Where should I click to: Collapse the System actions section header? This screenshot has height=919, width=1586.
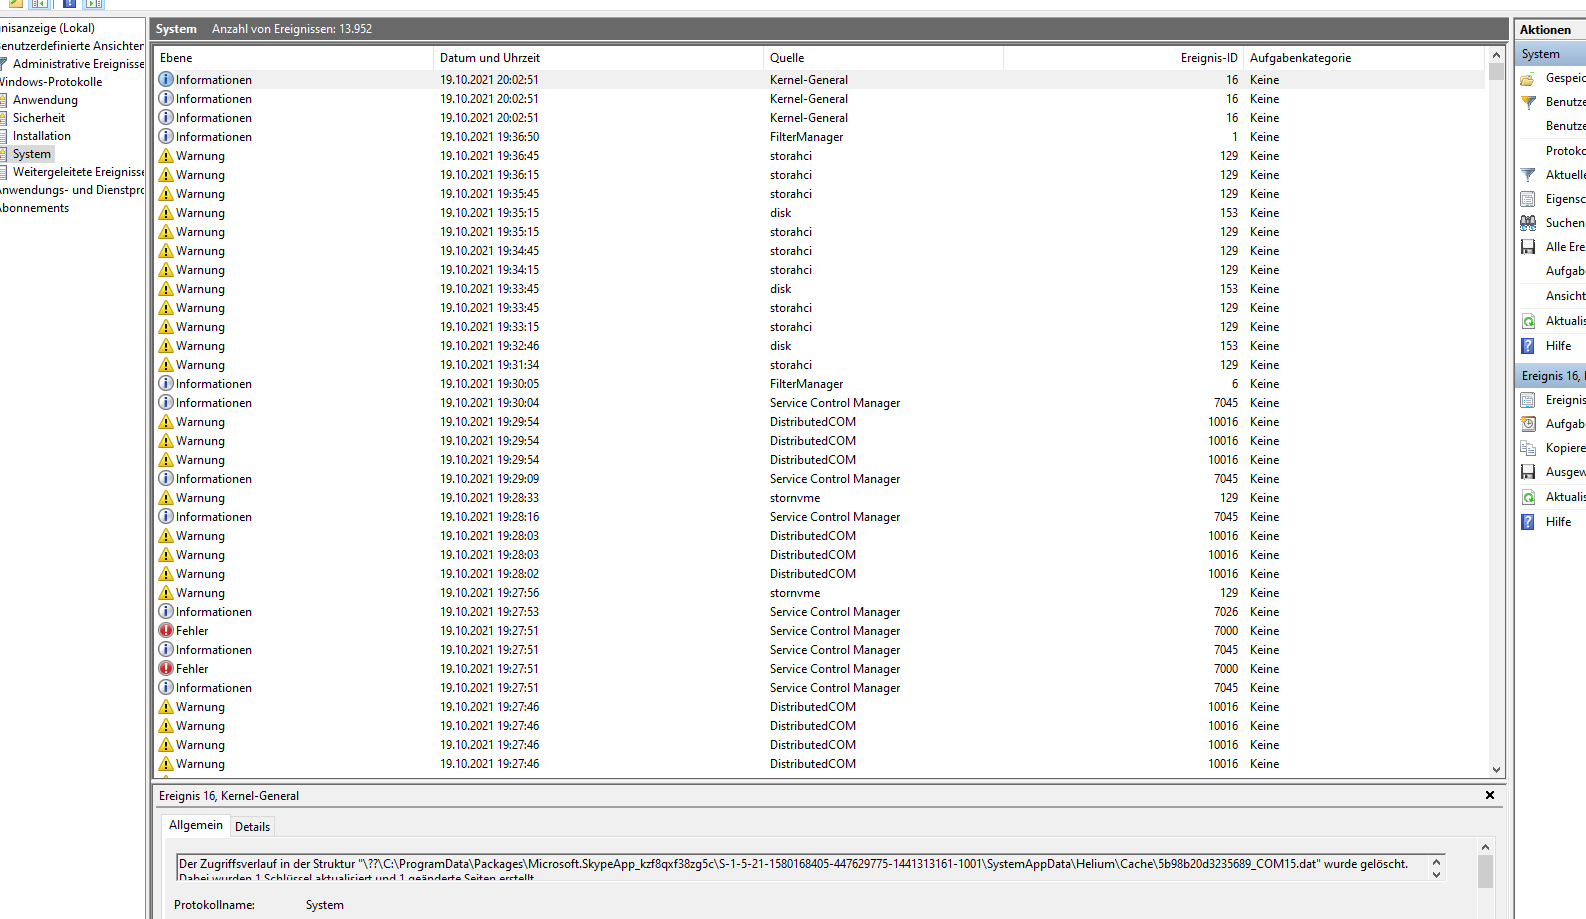coord(1551,54)
